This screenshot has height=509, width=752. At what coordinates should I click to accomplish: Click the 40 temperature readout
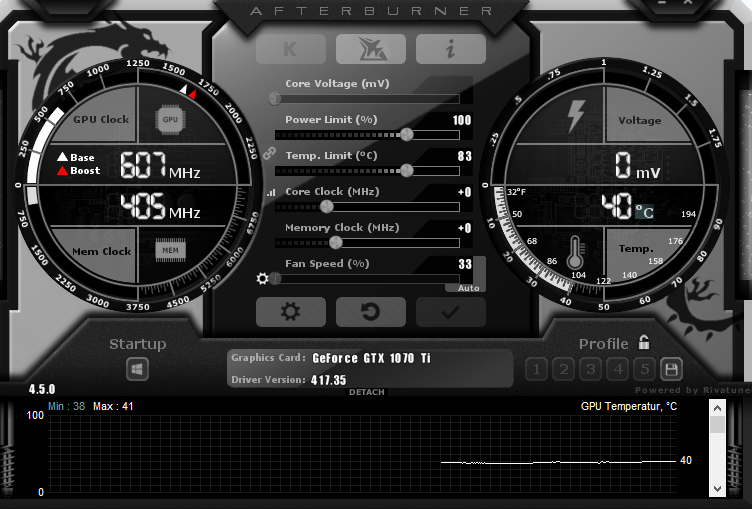tap(617, 207)
